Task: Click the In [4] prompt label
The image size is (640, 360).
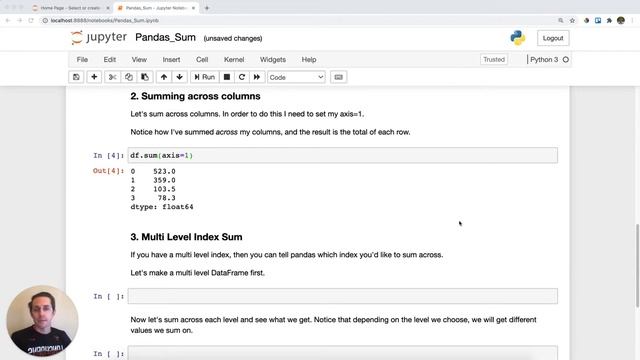Action: pyautogui.click(x=108, y=156)
